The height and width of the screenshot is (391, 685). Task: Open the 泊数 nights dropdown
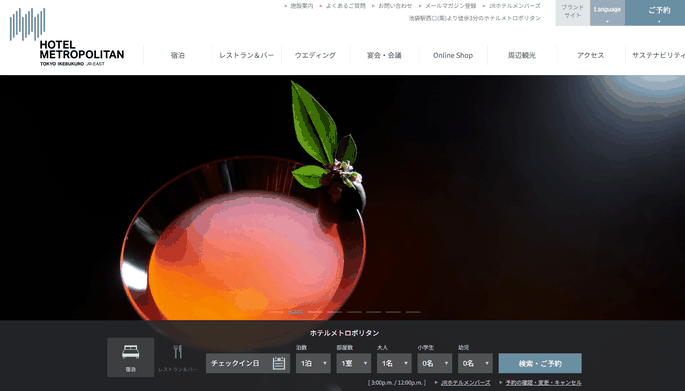(313, 363)
